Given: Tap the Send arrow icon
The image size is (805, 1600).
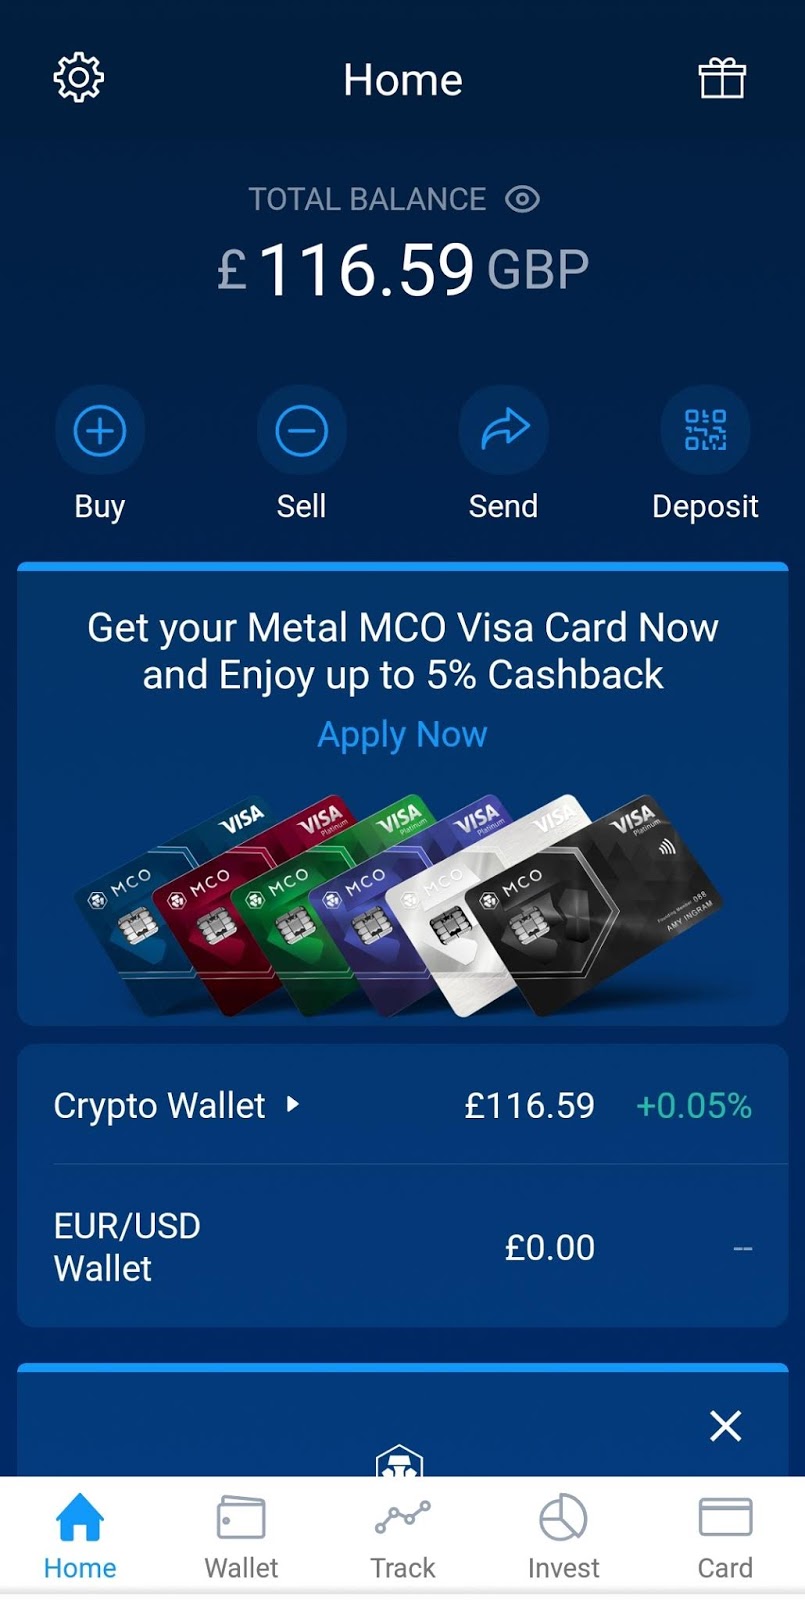Looking at the screenshot, I should (503, 431).
